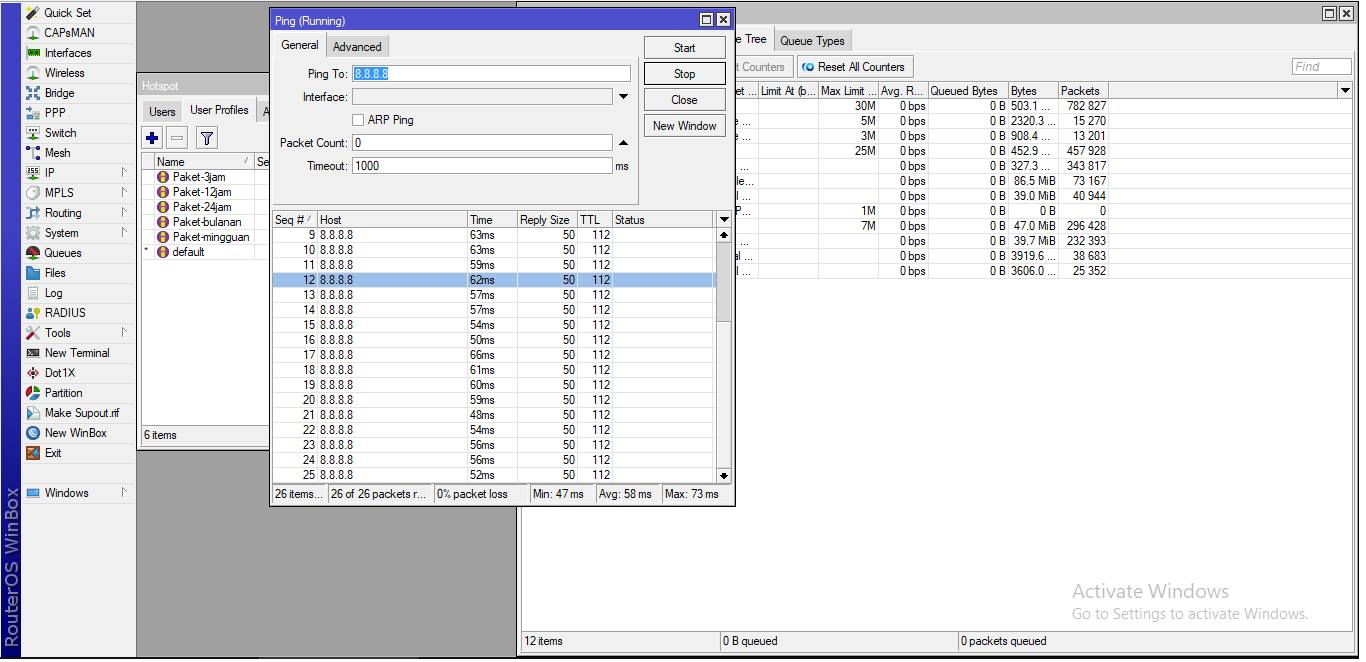This screenshot has height=662, width=1366.
Task: Click remove minus icon in Hotspot window
Action: [x=176, y=138]
